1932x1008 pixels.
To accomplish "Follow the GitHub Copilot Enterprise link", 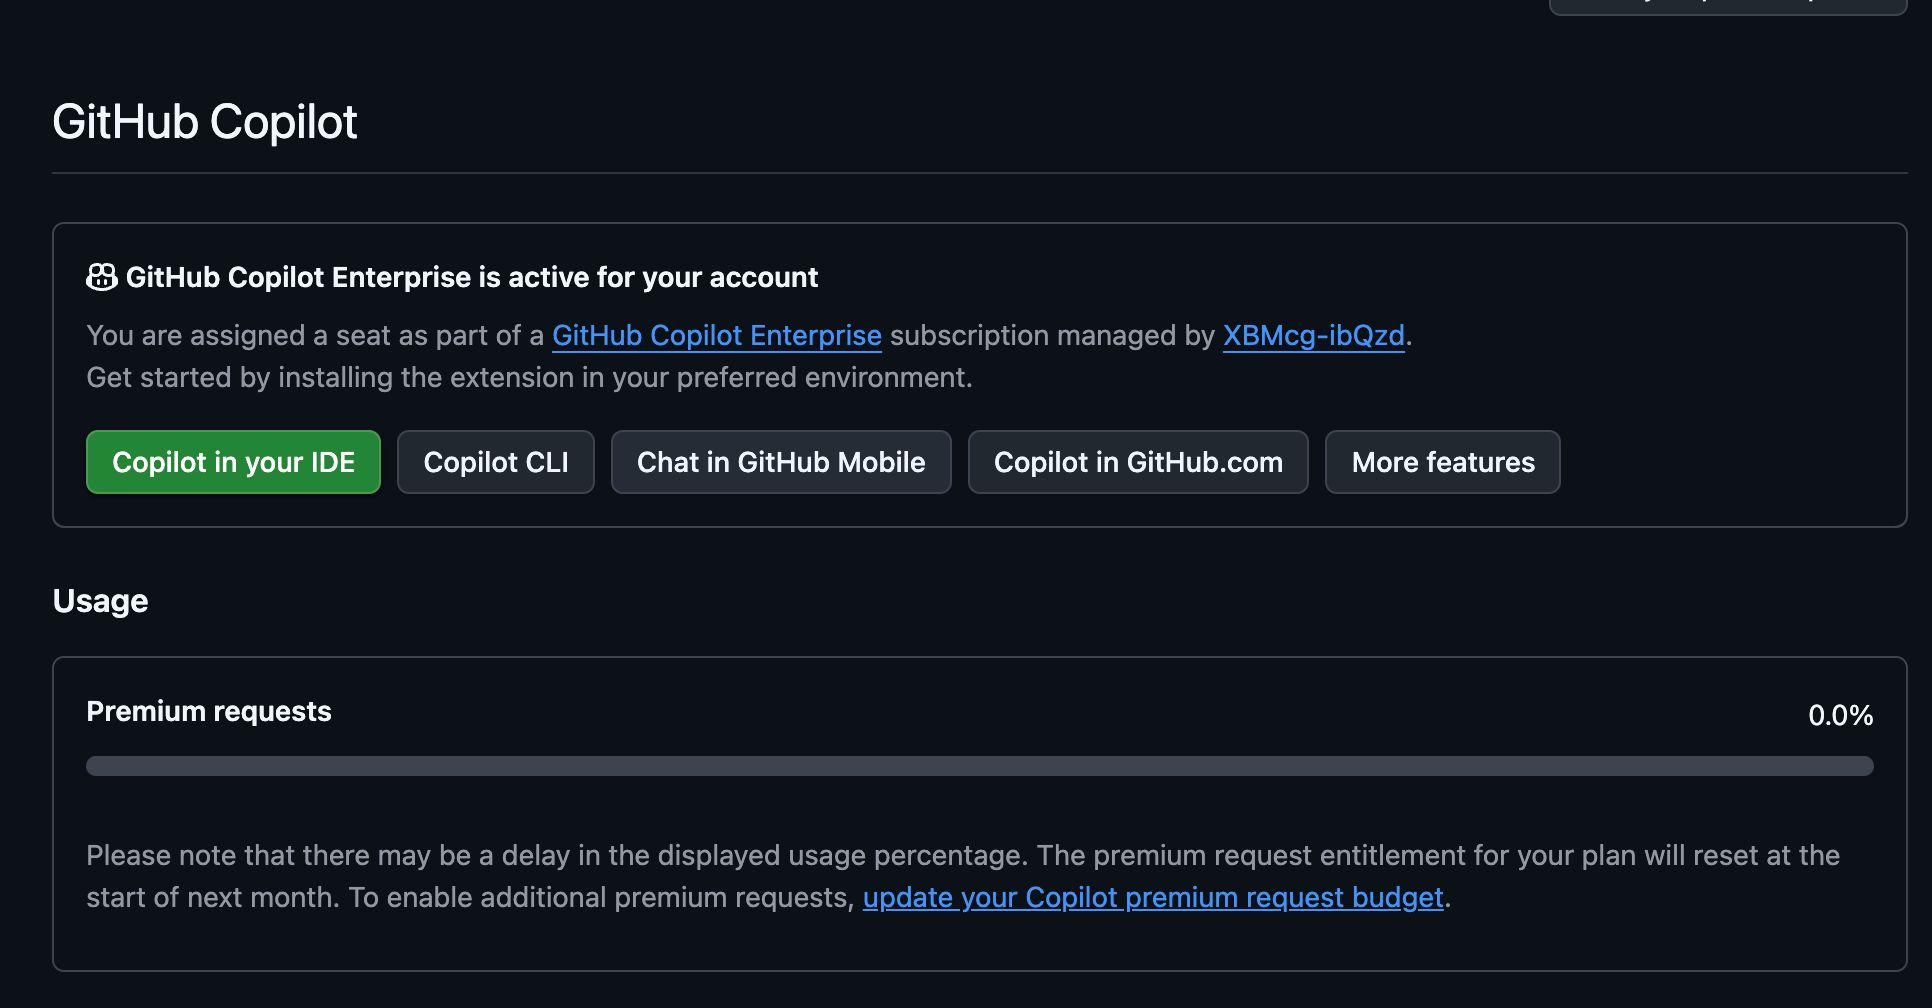I will 716,335.
